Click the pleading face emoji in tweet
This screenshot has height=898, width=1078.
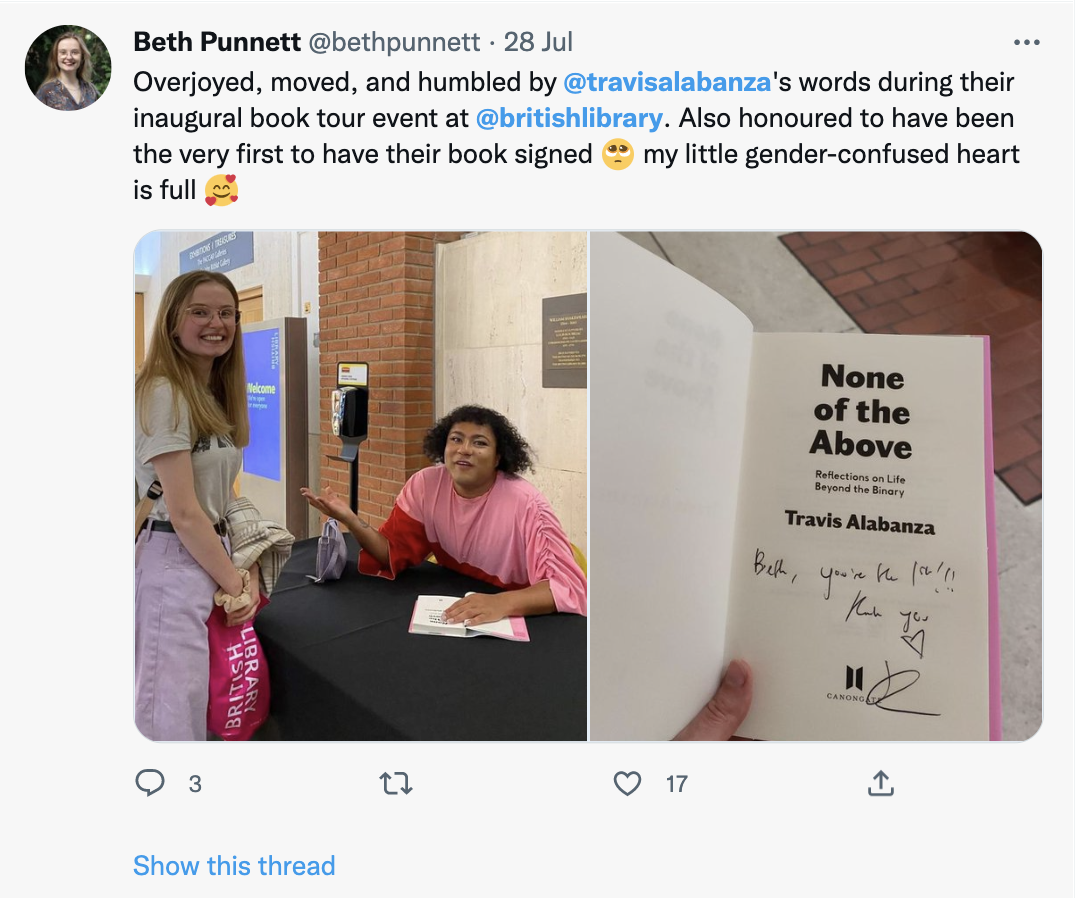click(x=618, y=155)
